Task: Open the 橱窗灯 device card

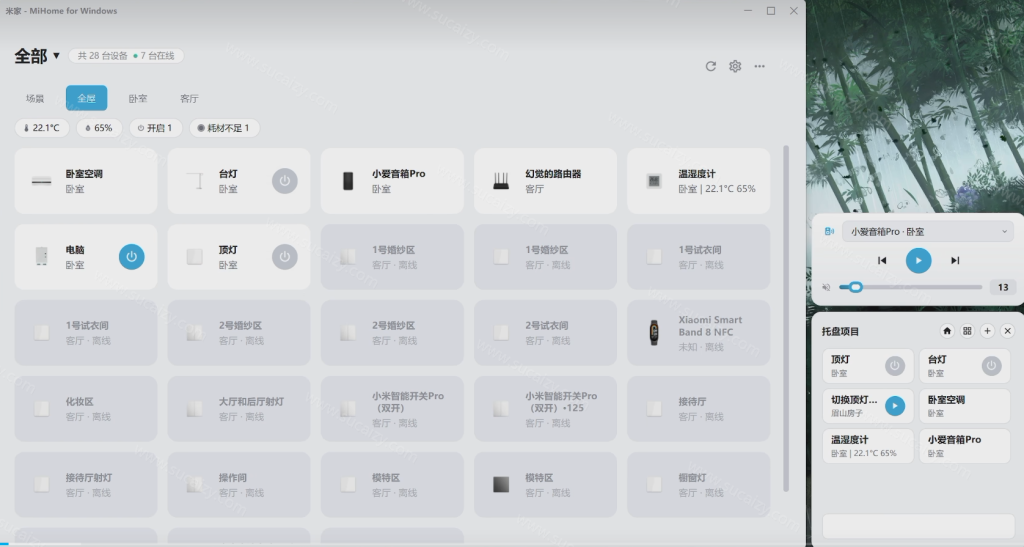Action: click(x=699, y=484)
